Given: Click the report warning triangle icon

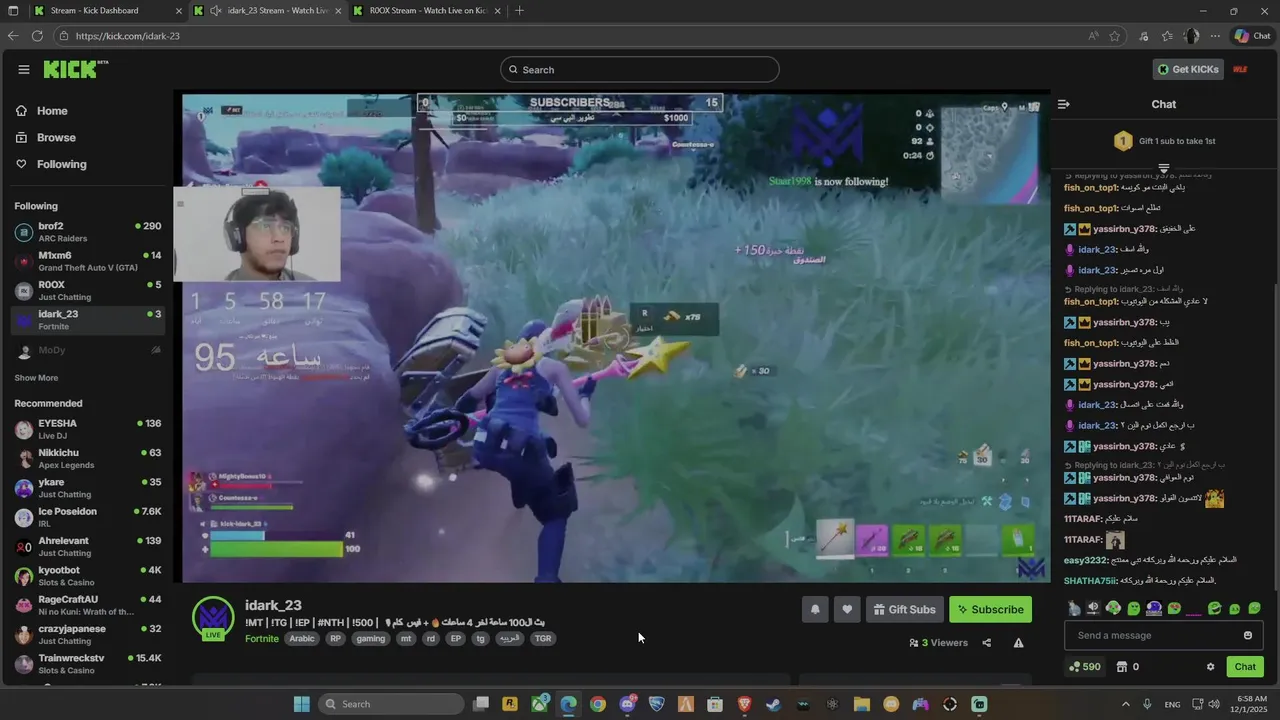Looking at the screenshot, I should click(x=1018, y=643).
